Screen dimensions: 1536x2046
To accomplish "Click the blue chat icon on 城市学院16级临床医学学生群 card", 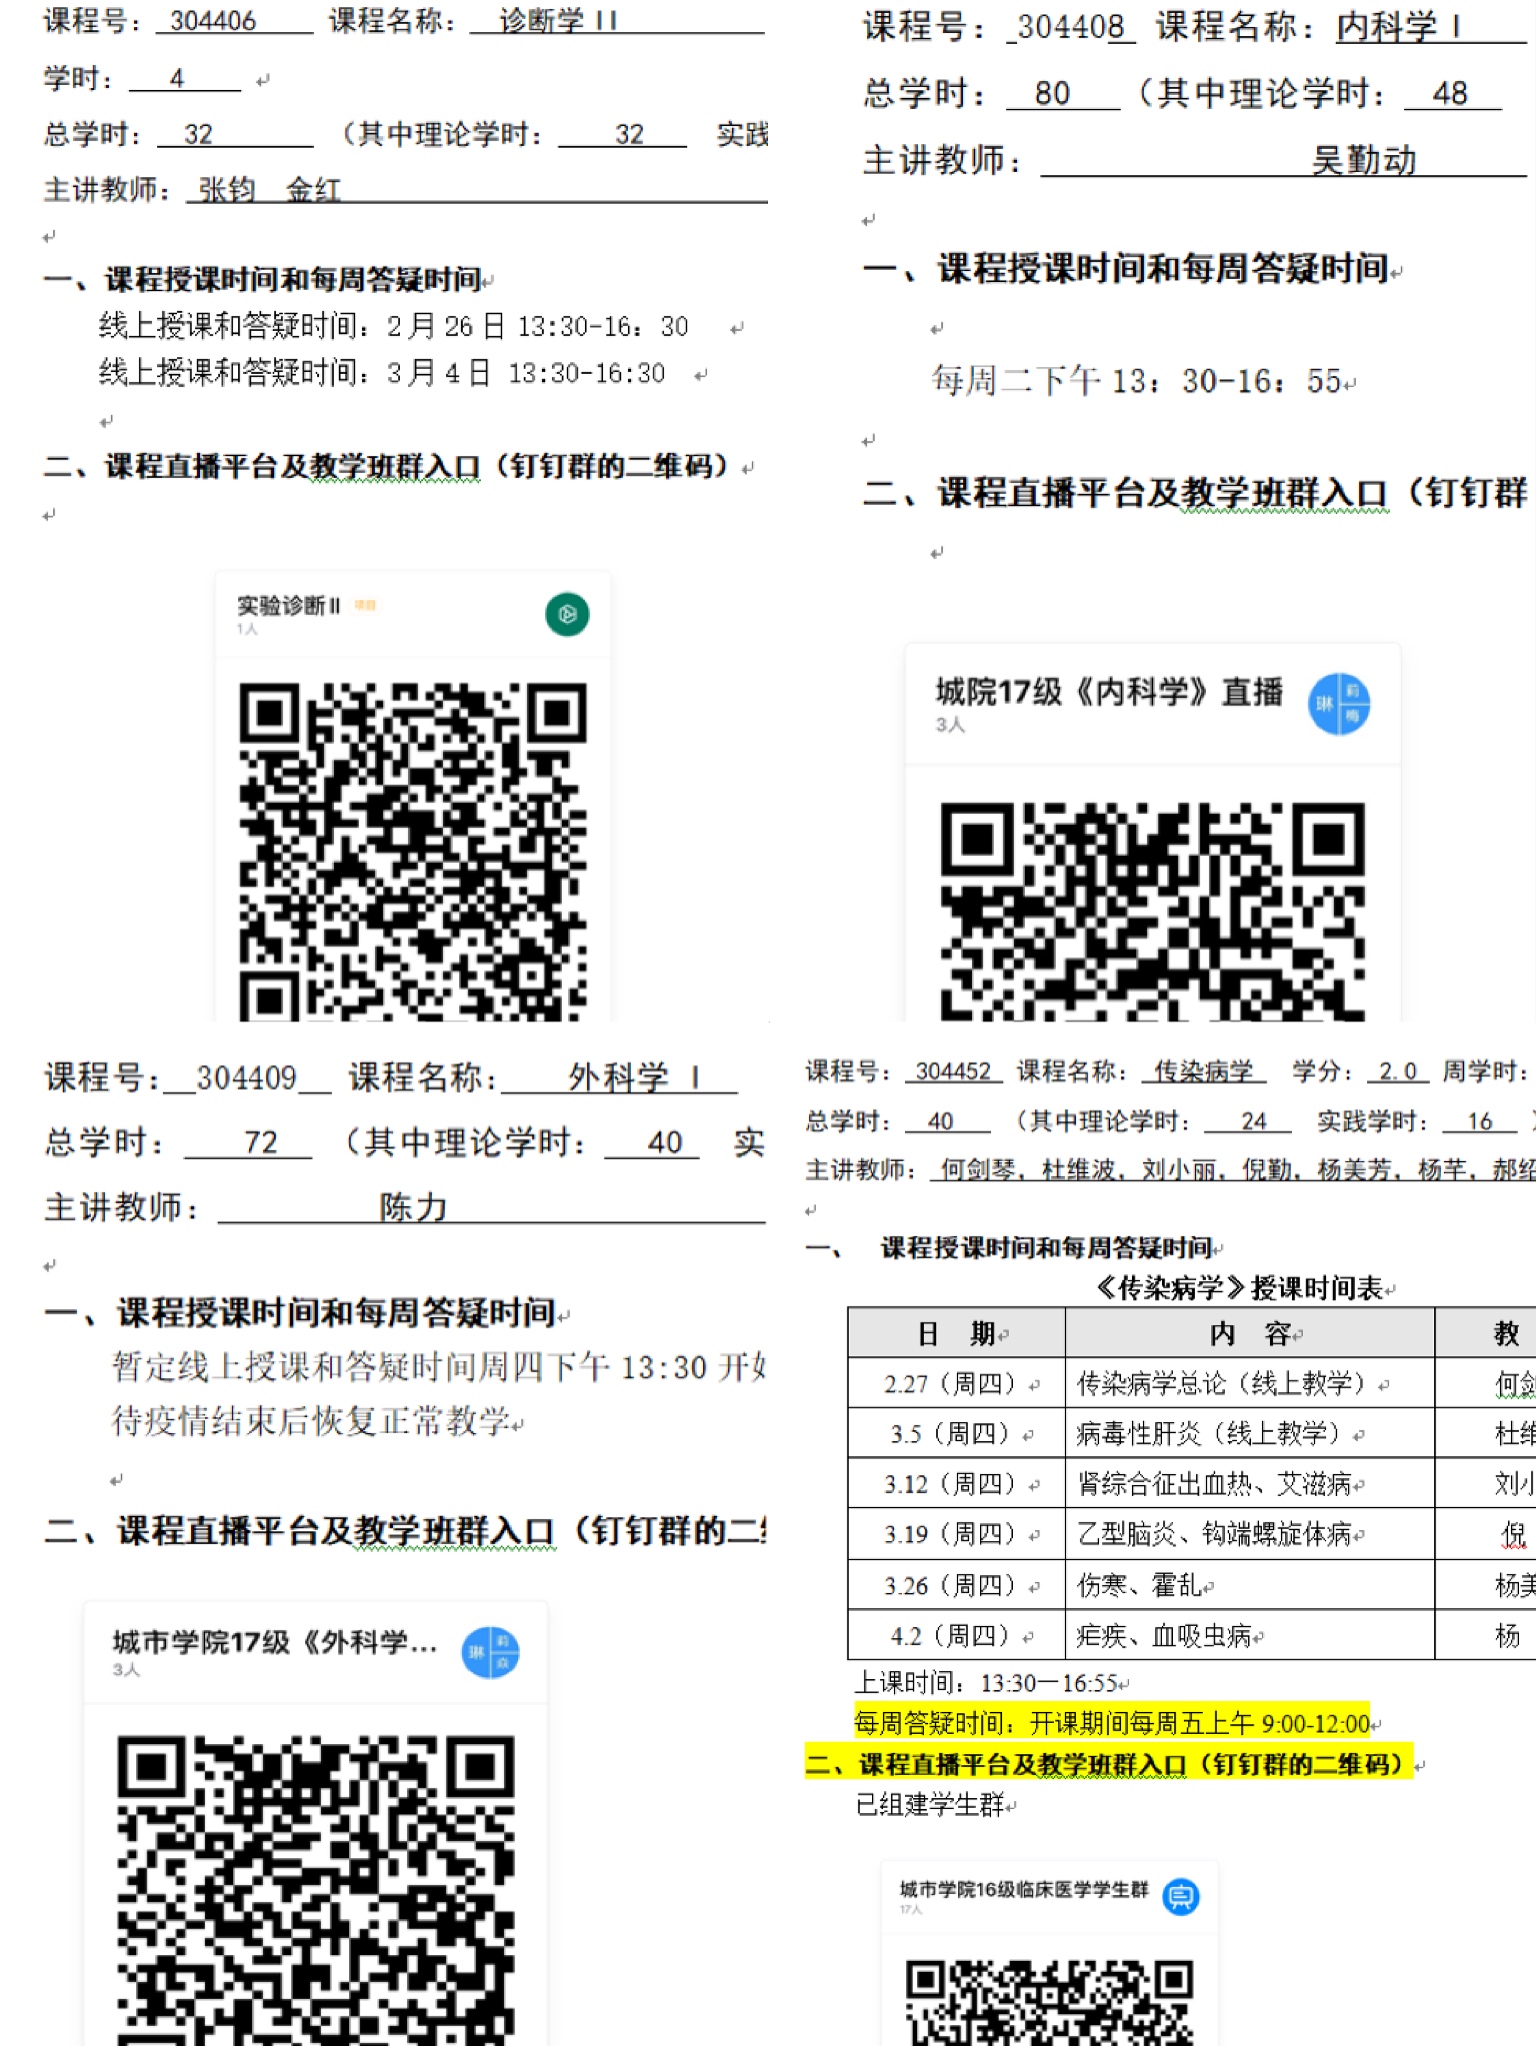I will 1181,1896.
